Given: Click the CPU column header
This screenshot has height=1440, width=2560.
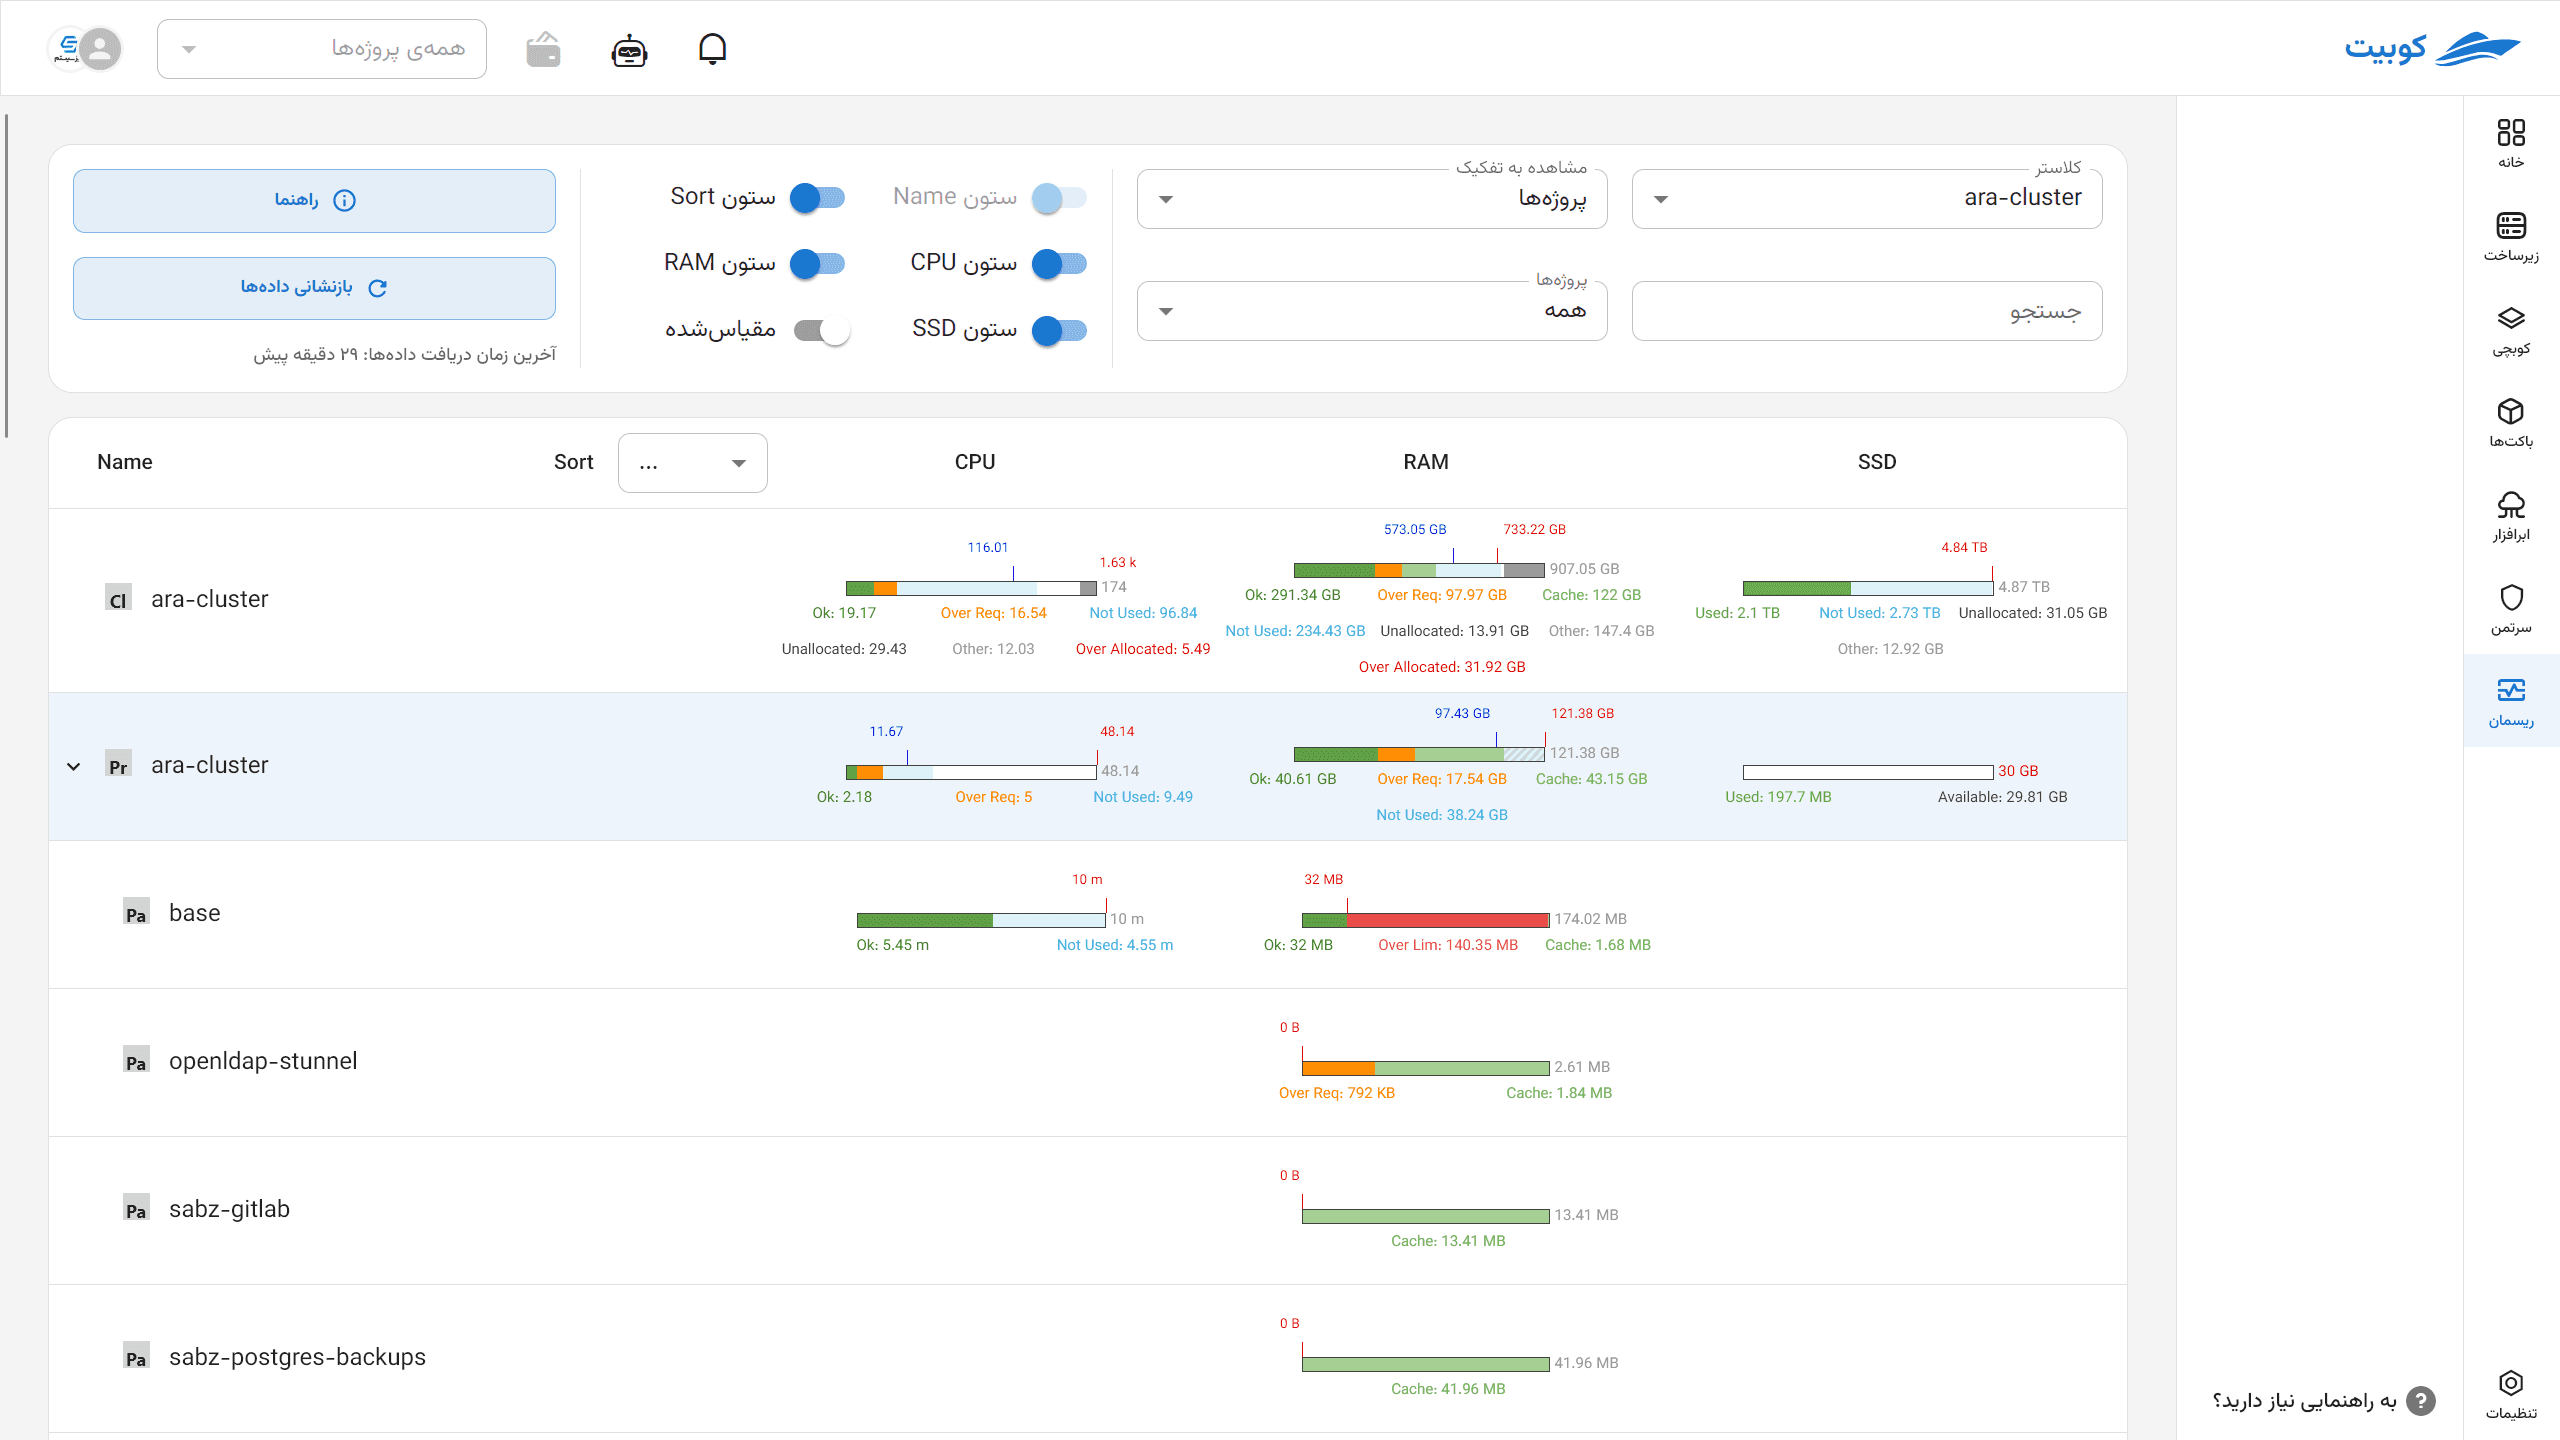Looking at the screenshot, I should click(975, 462).
